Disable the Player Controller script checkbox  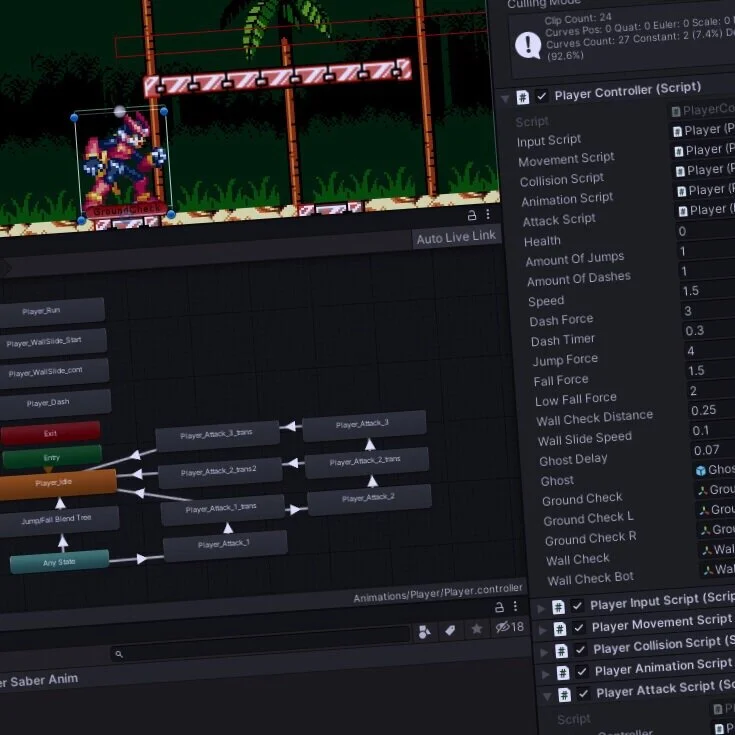(x=542, y=96)
